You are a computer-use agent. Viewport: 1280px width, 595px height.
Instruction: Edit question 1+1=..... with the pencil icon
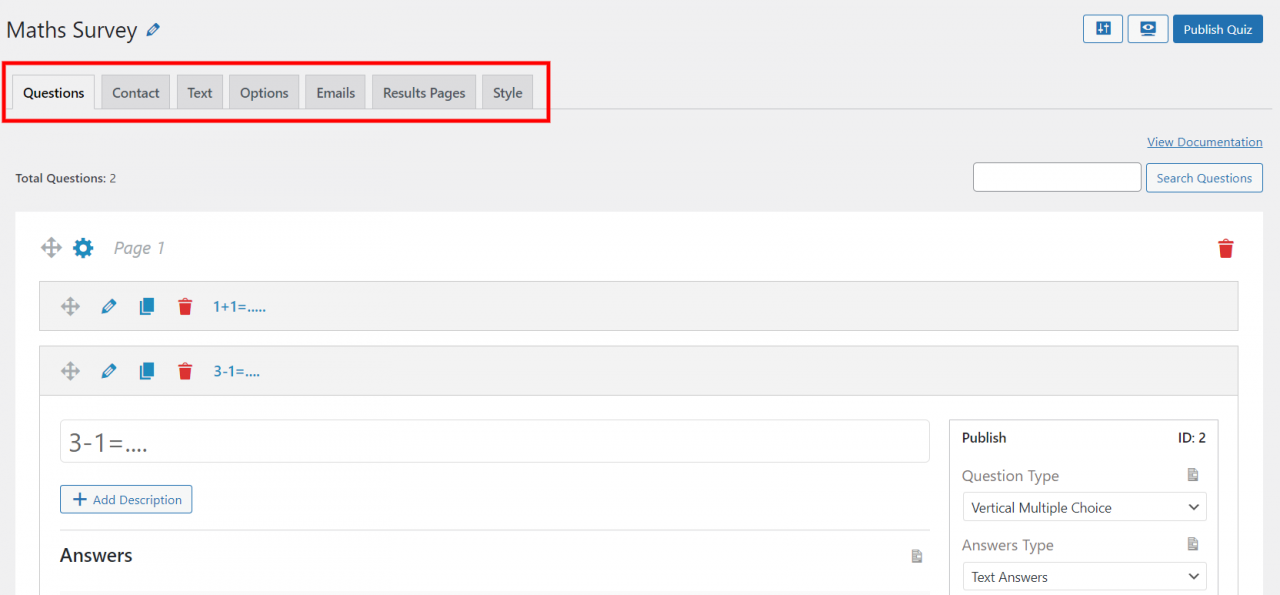point(109,306)
